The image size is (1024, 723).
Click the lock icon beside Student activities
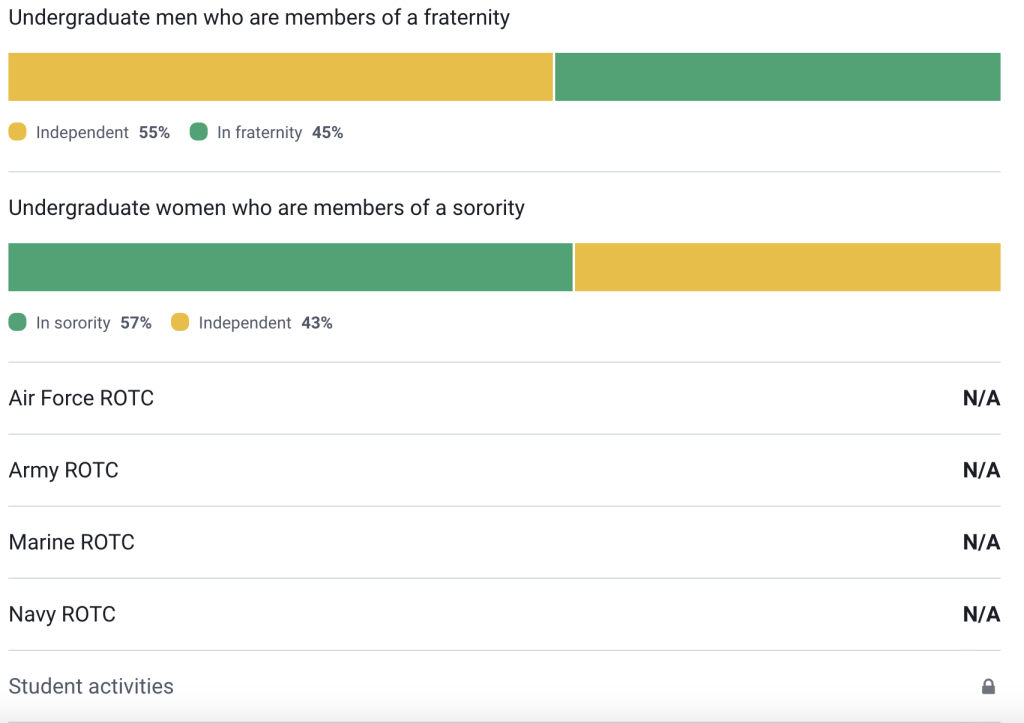click(x=988, y=687)
